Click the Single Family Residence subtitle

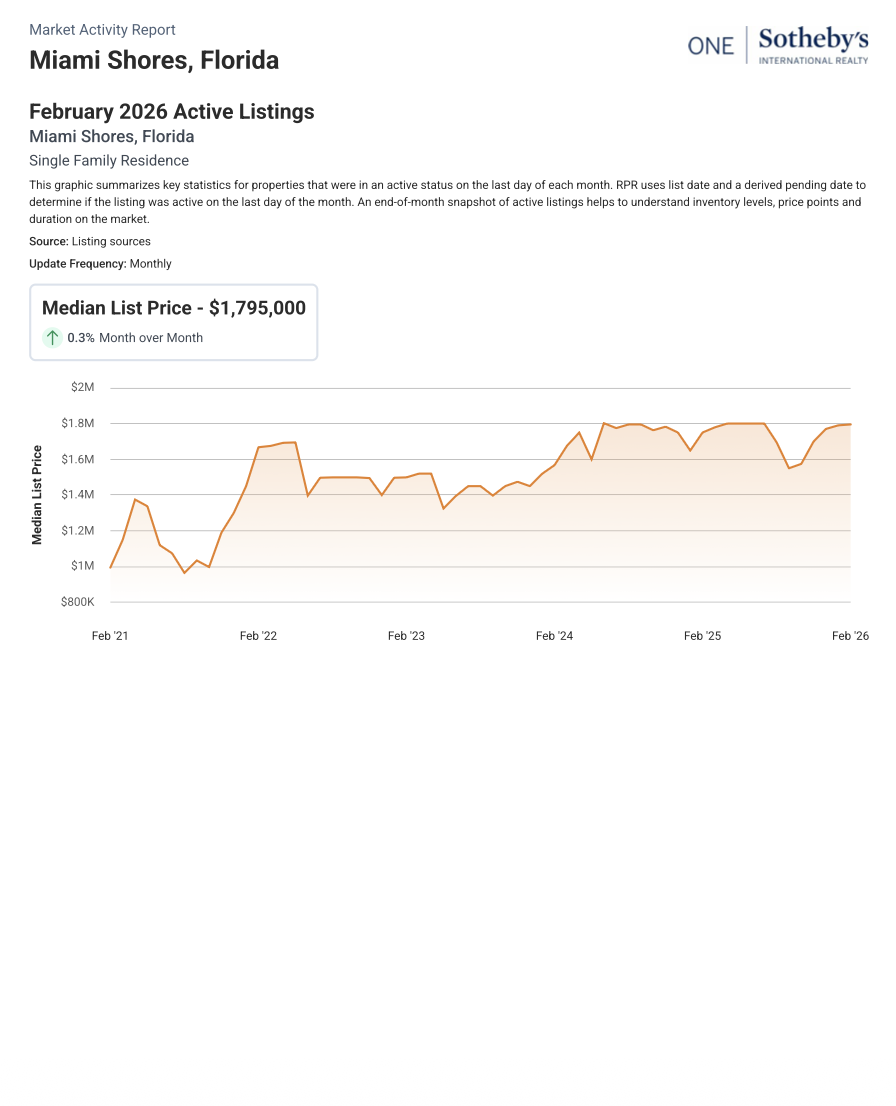click(x=109, y=160)
